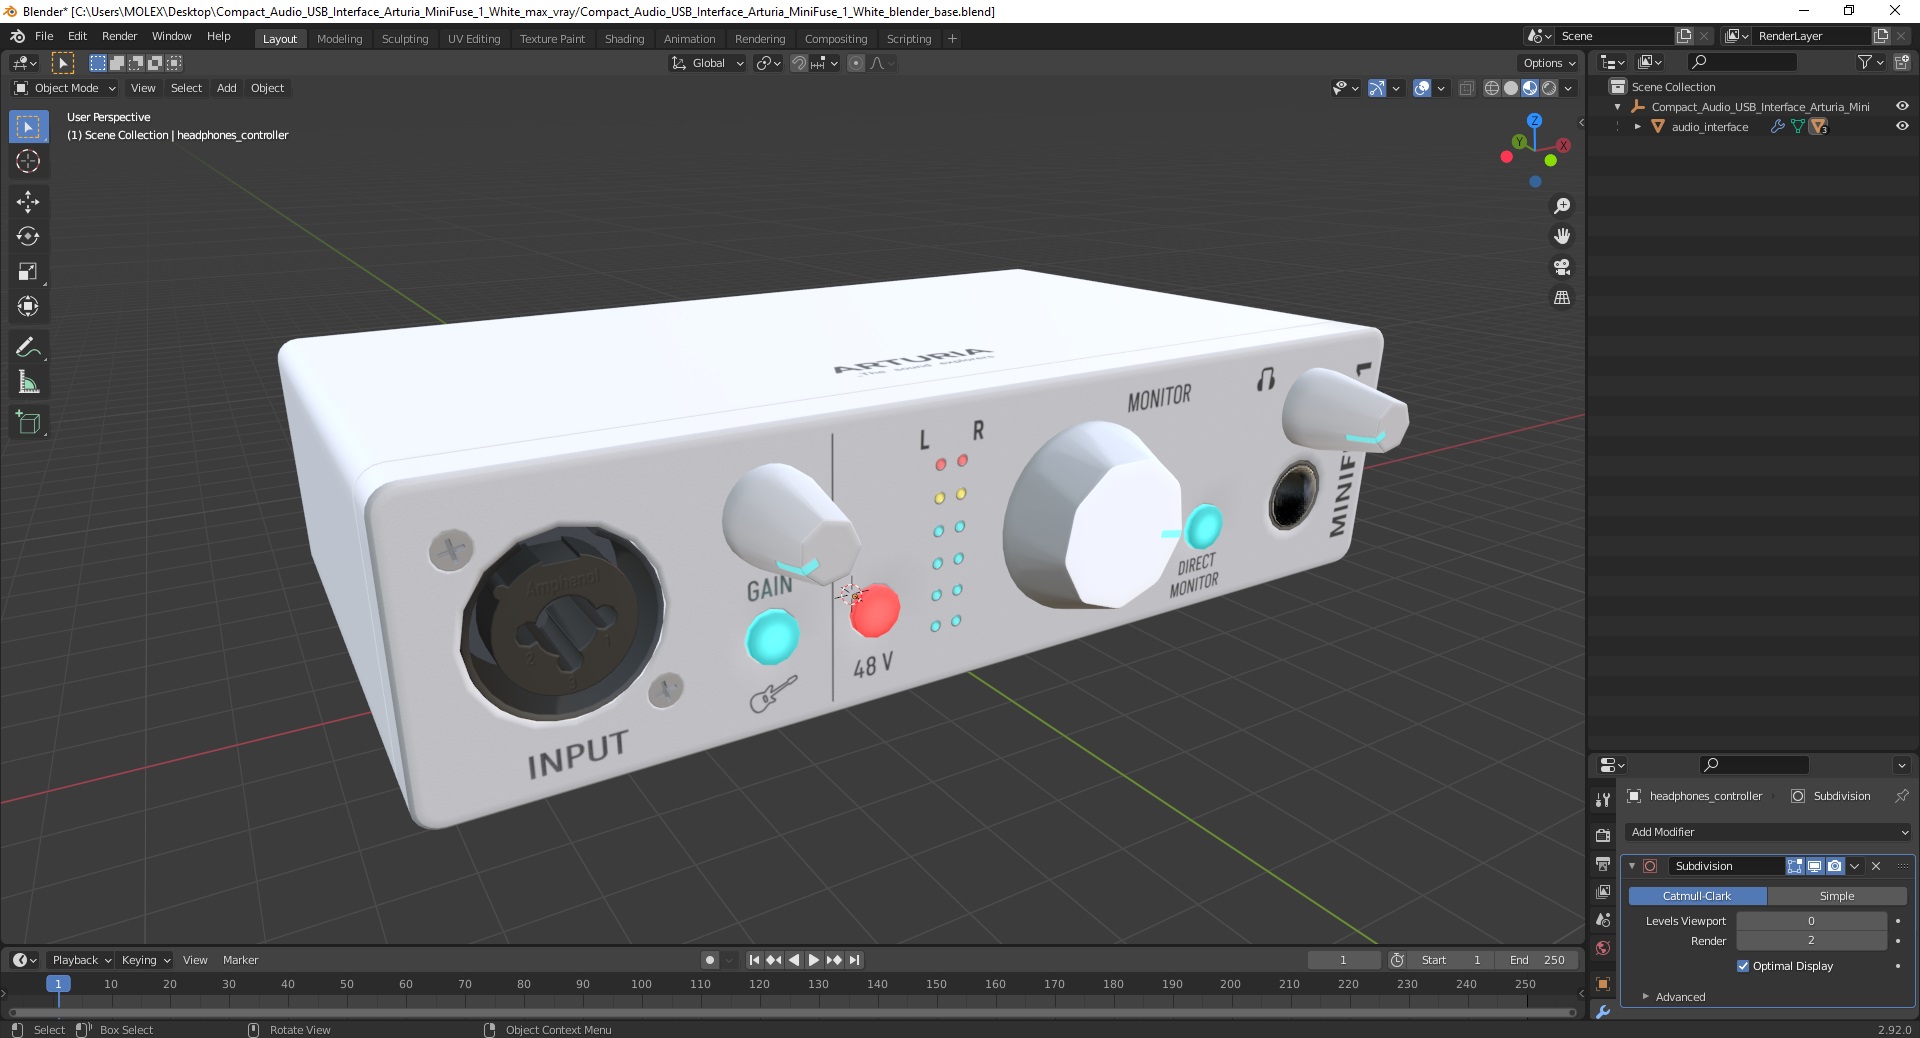Toggle X-ray display mode
Image resolution: width=1920 pixels, height=1038 pixels.
[1466, 88]
